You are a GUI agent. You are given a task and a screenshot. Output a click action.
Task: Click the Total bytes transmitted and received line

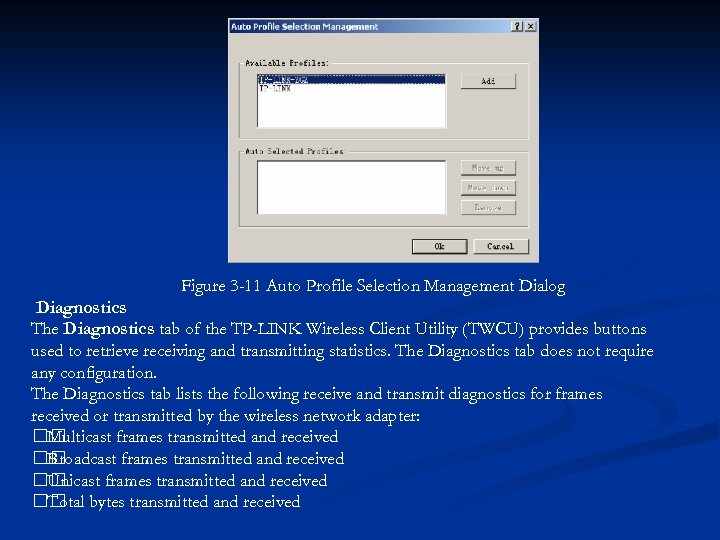(168, 502)
